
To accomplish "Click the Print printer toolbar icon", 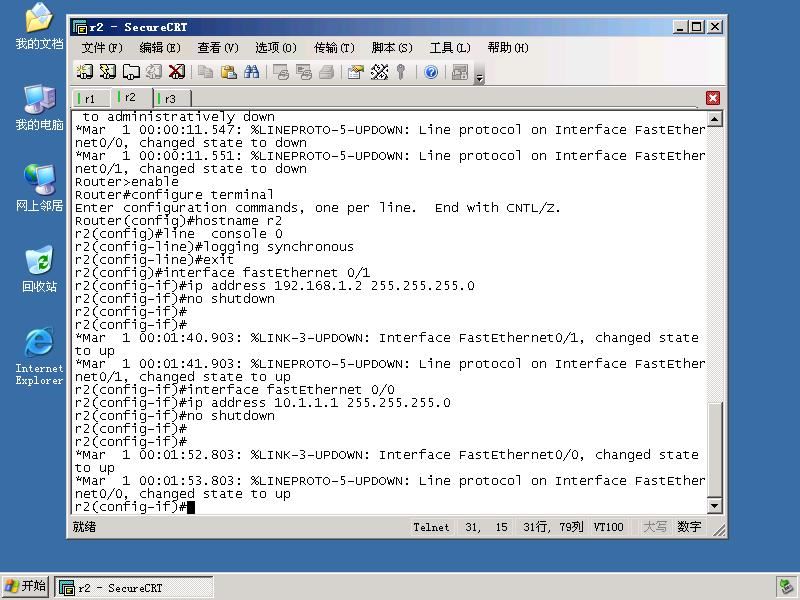I will tap(327, 72).
